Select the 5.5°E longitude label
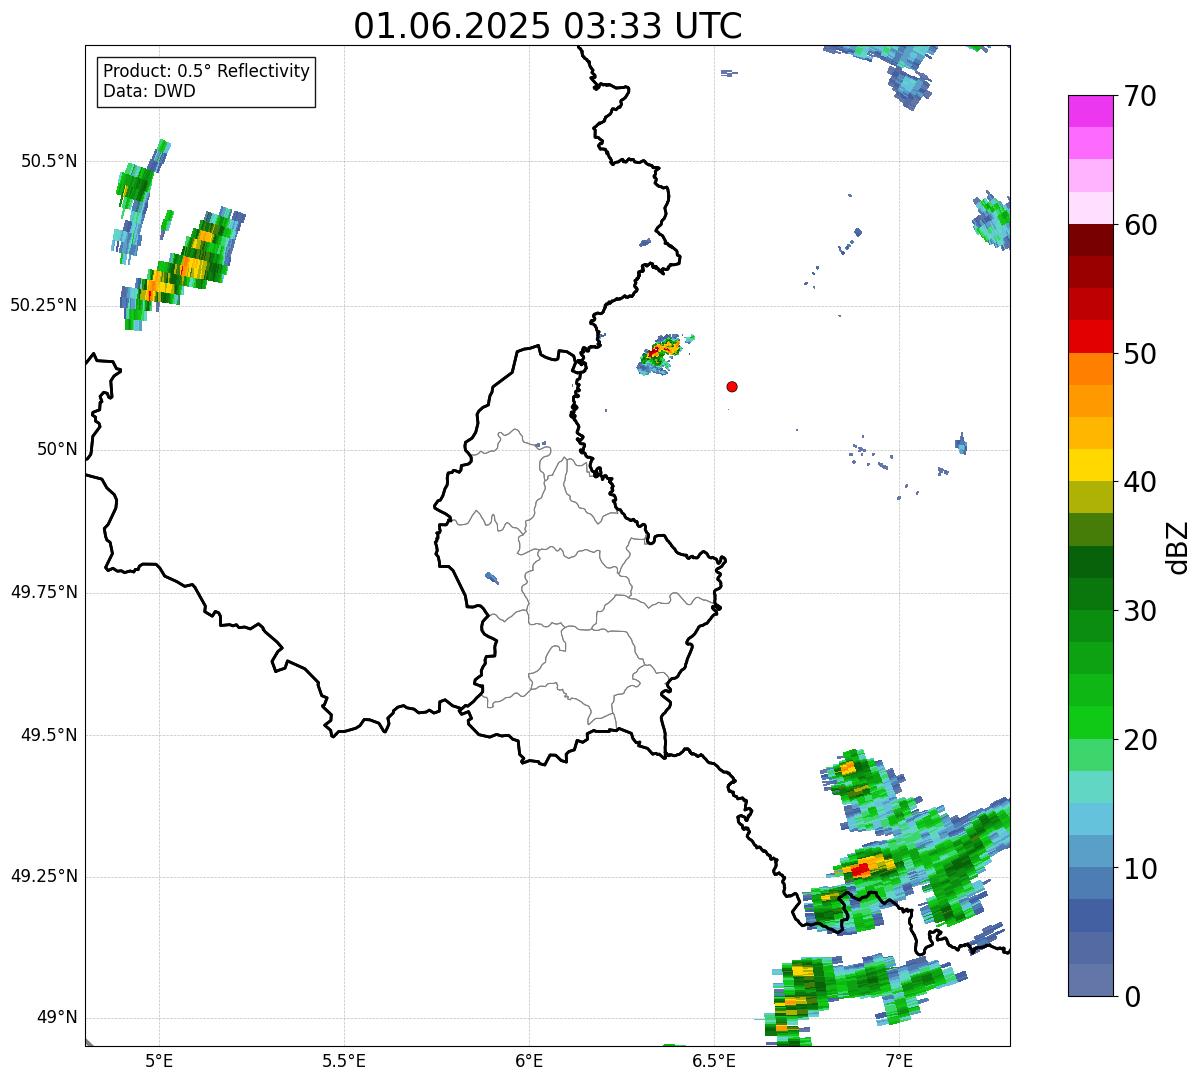Image resolution: width=1202 pixels, height=1081 pixels. tap(344, 1060)
